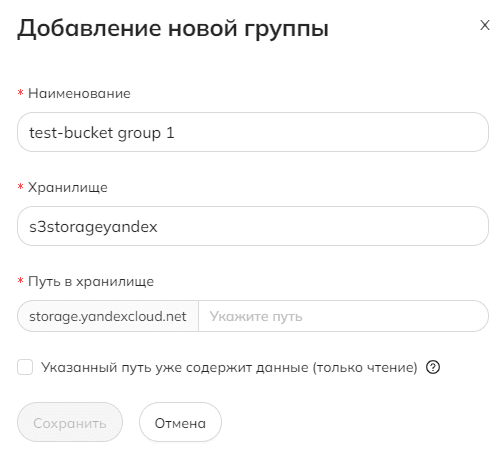The width and height of the screenshot is (503, 457).
Task: Click required asterisk beside Хранилище
Action: tap(20, 187)
